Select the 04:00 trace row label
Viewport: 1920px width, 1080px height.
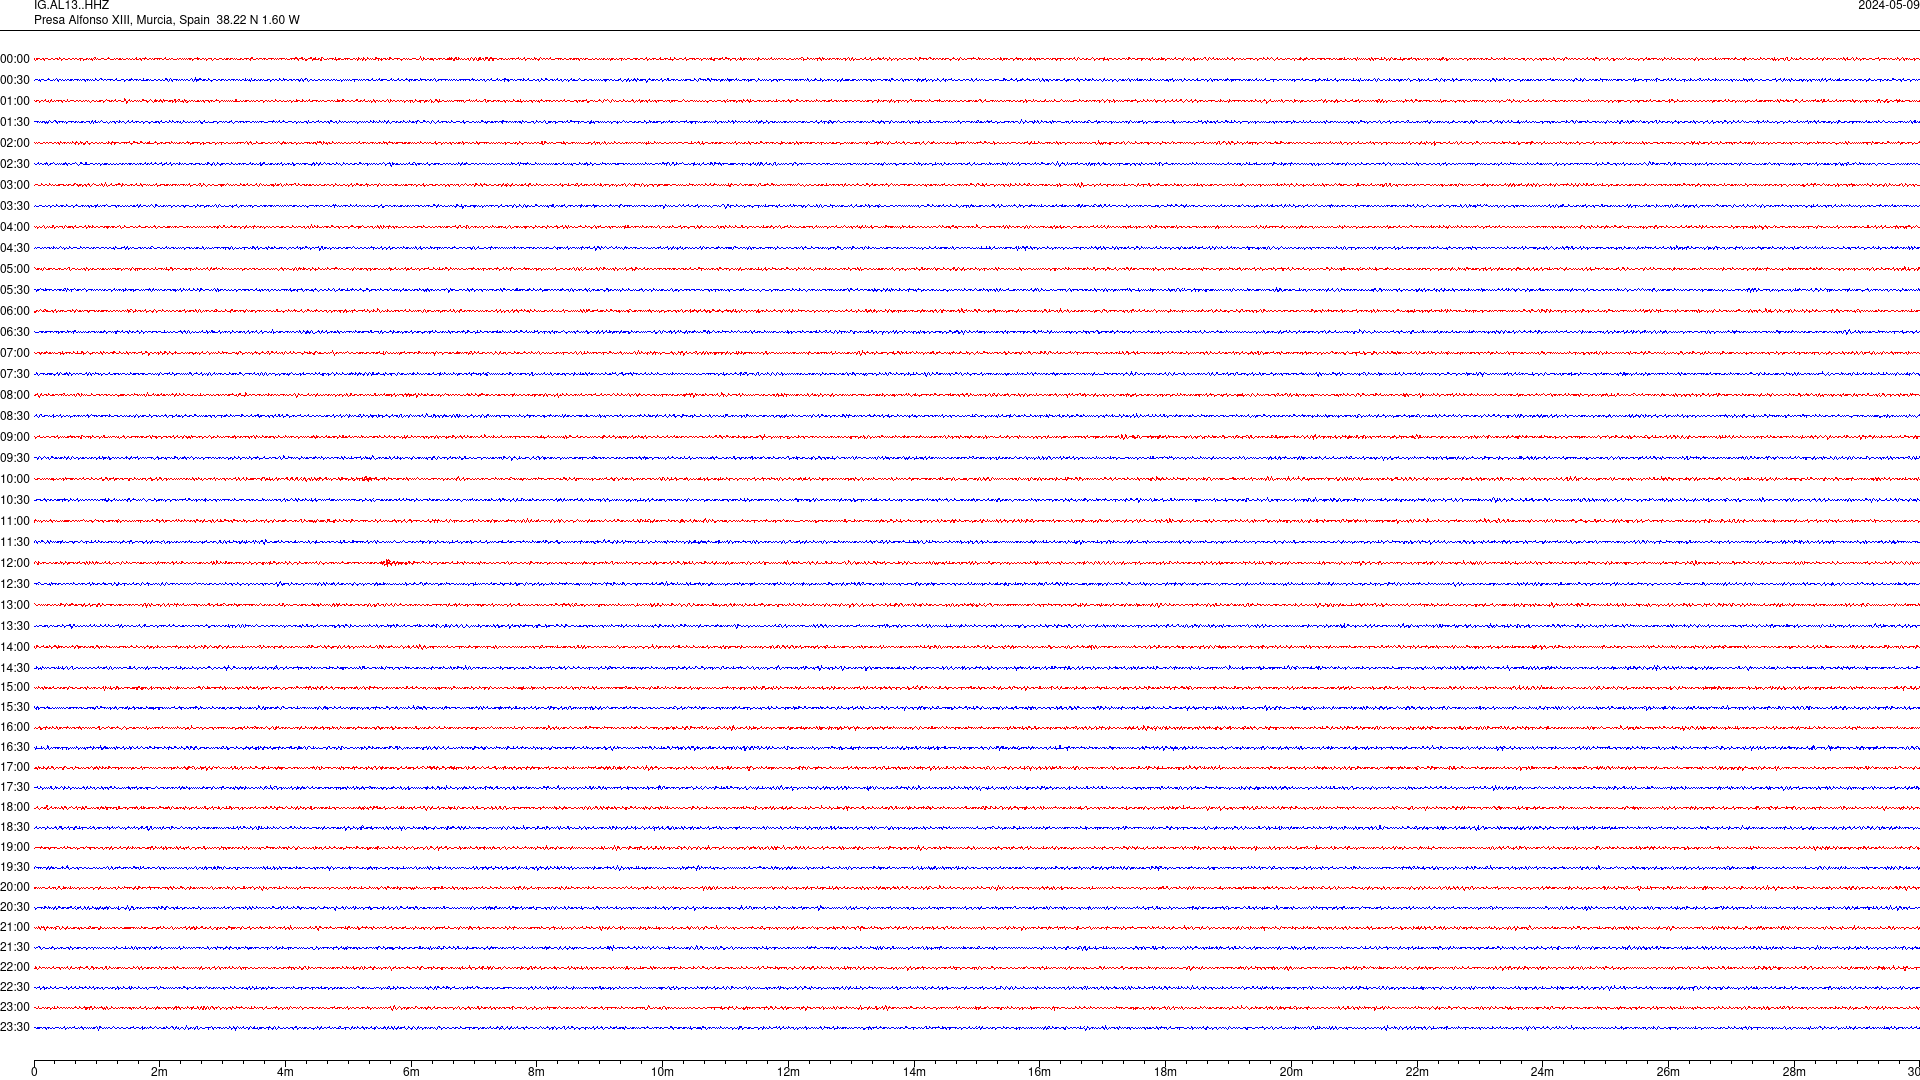tap(15, 227)
